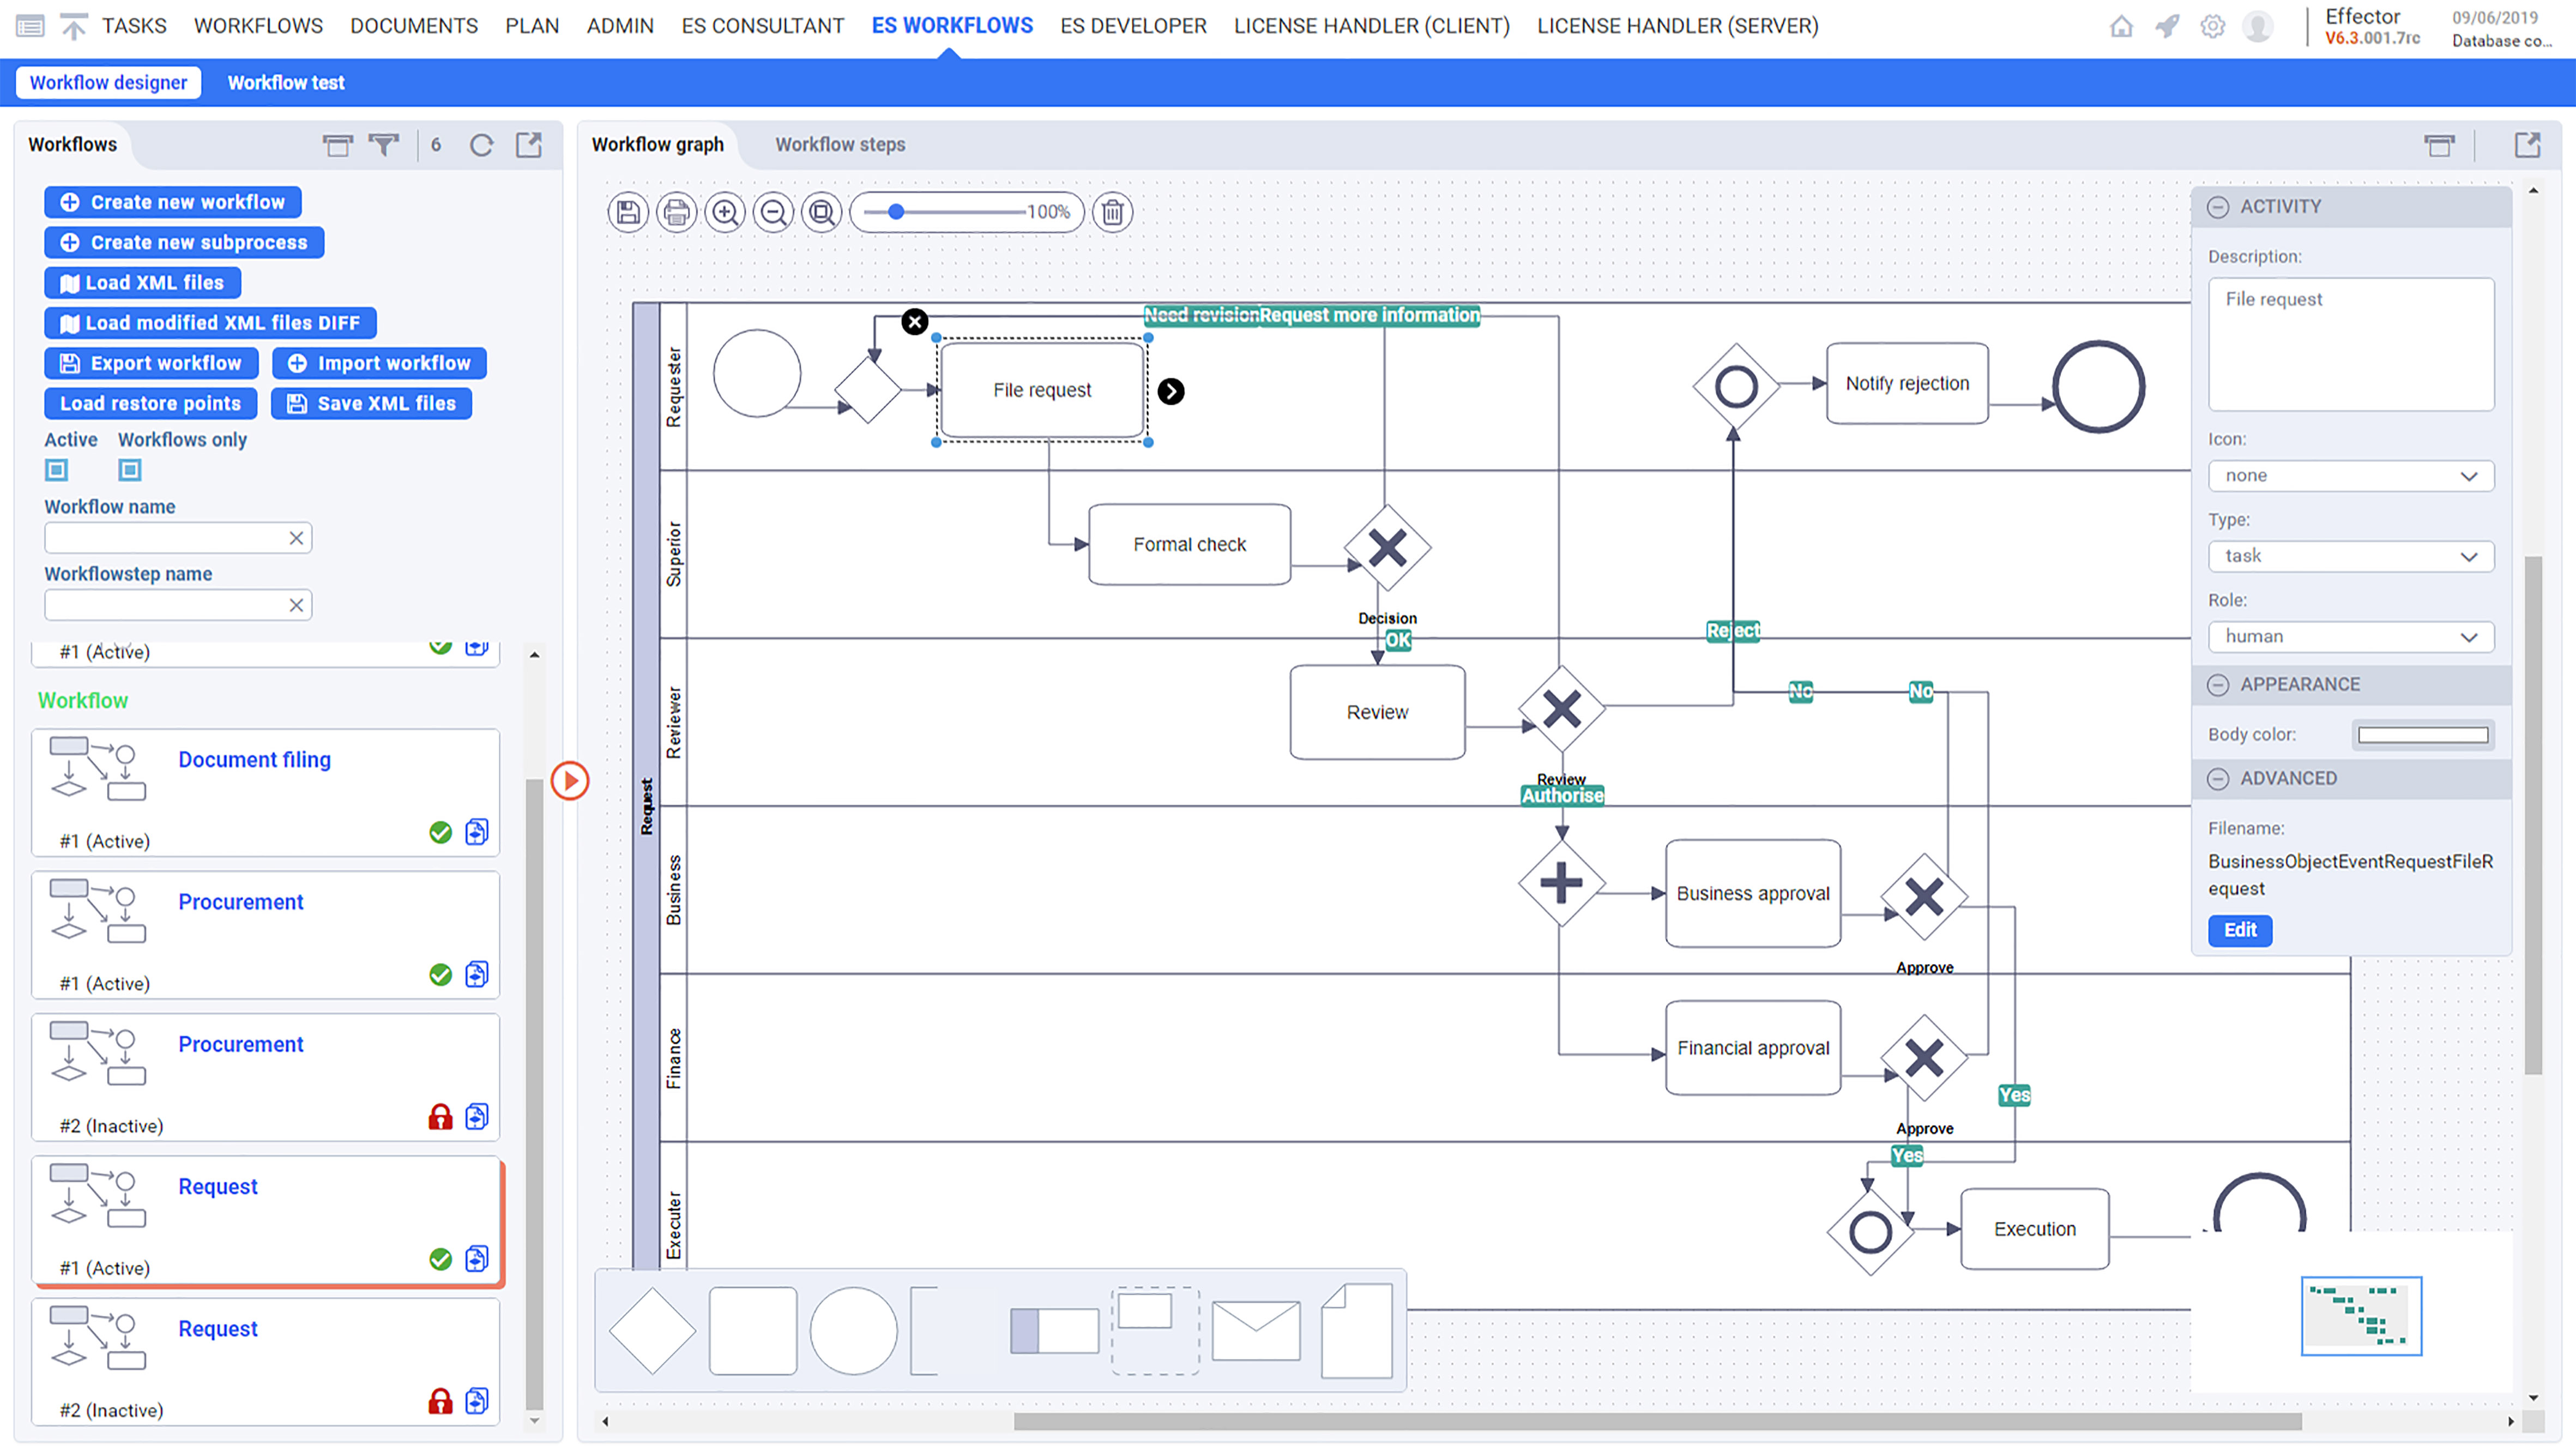The width and height of the screenshot is (2576, 1456).
Task: Select the envelope message shape in palette
Action: pos(1255,1330)
